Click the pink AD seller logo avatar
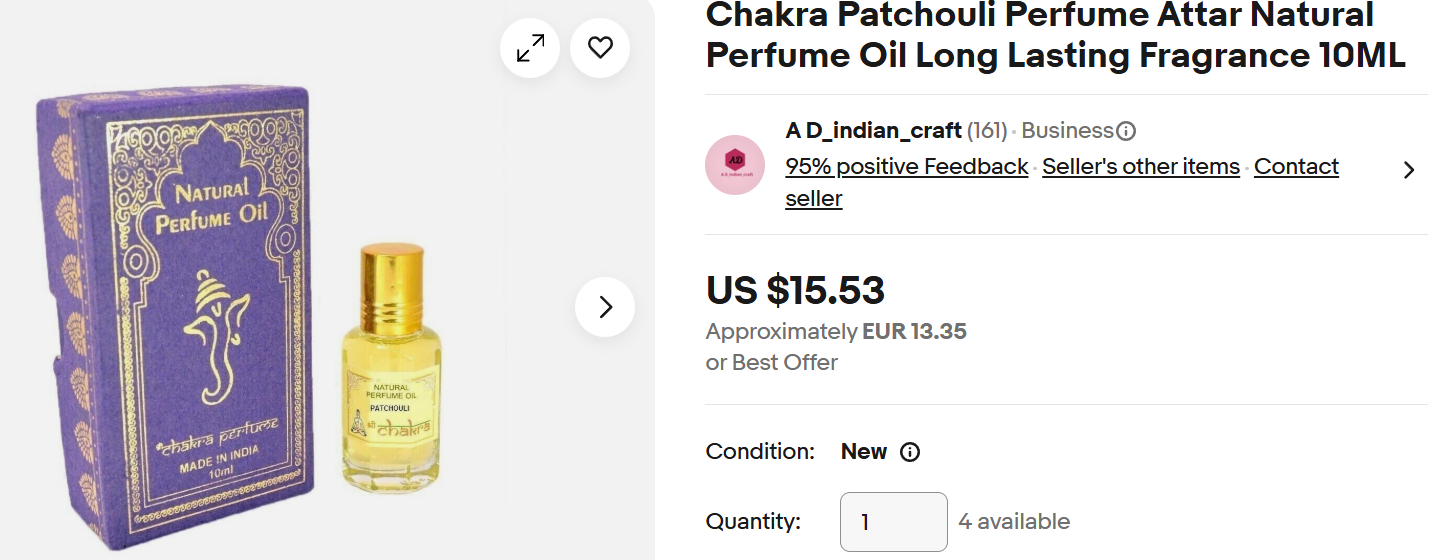This screenshot has width=1437, height=560. 735,165
